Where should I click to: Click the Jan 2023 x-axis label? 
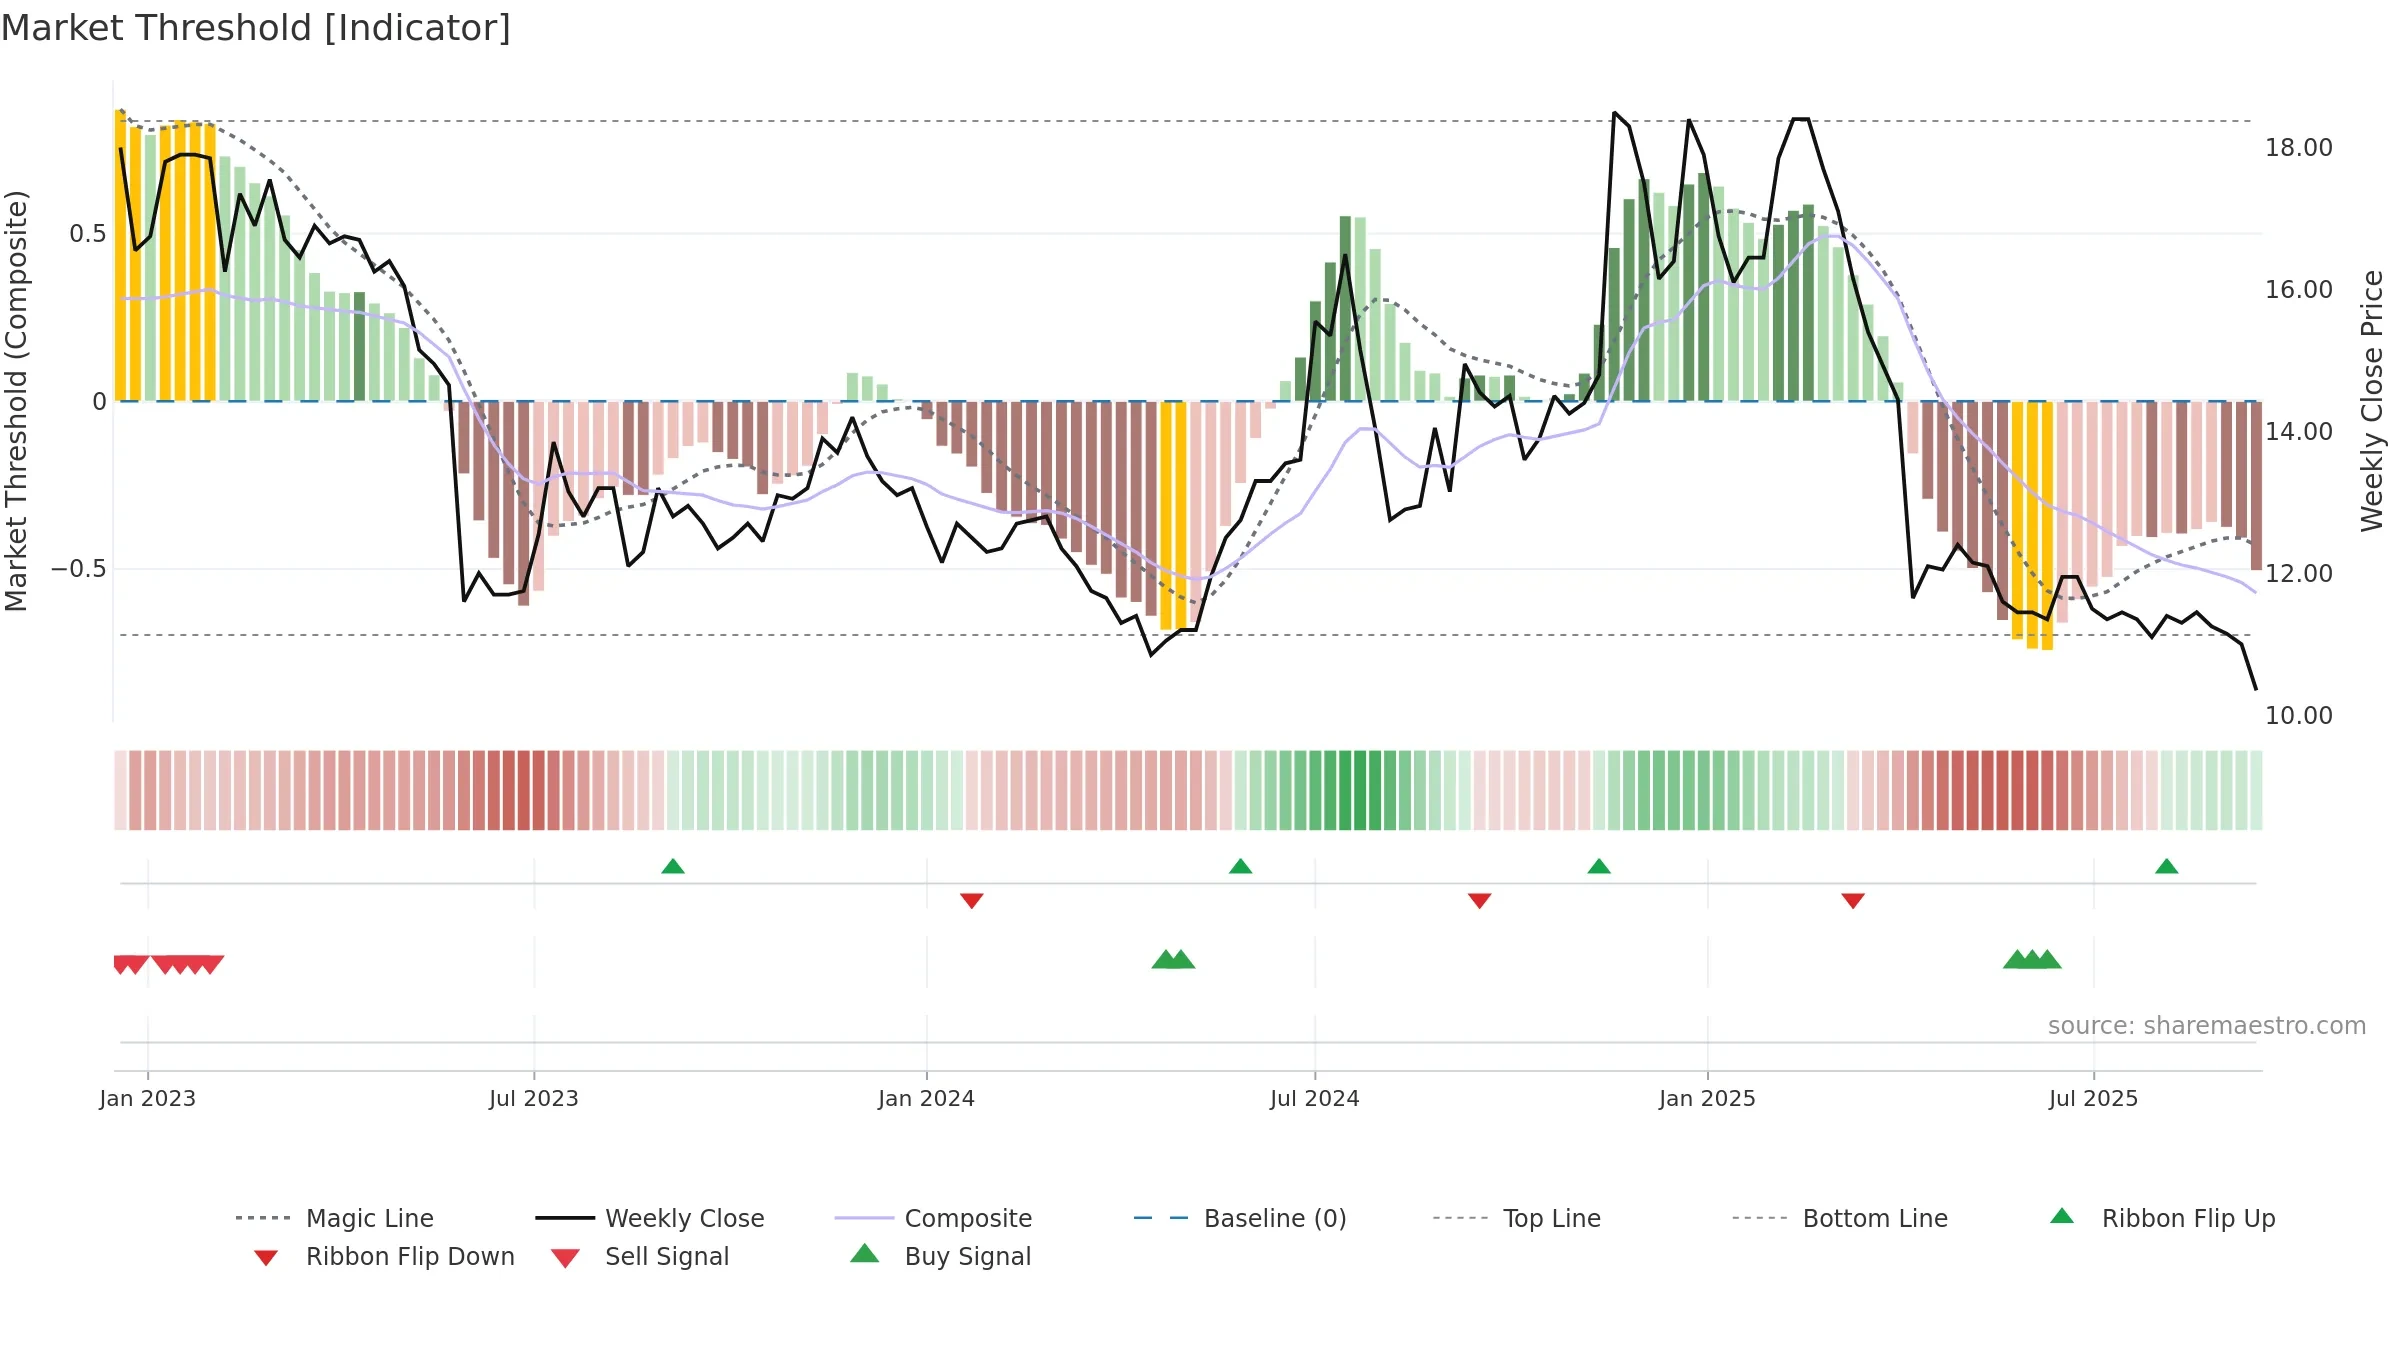click(148, 1099)
